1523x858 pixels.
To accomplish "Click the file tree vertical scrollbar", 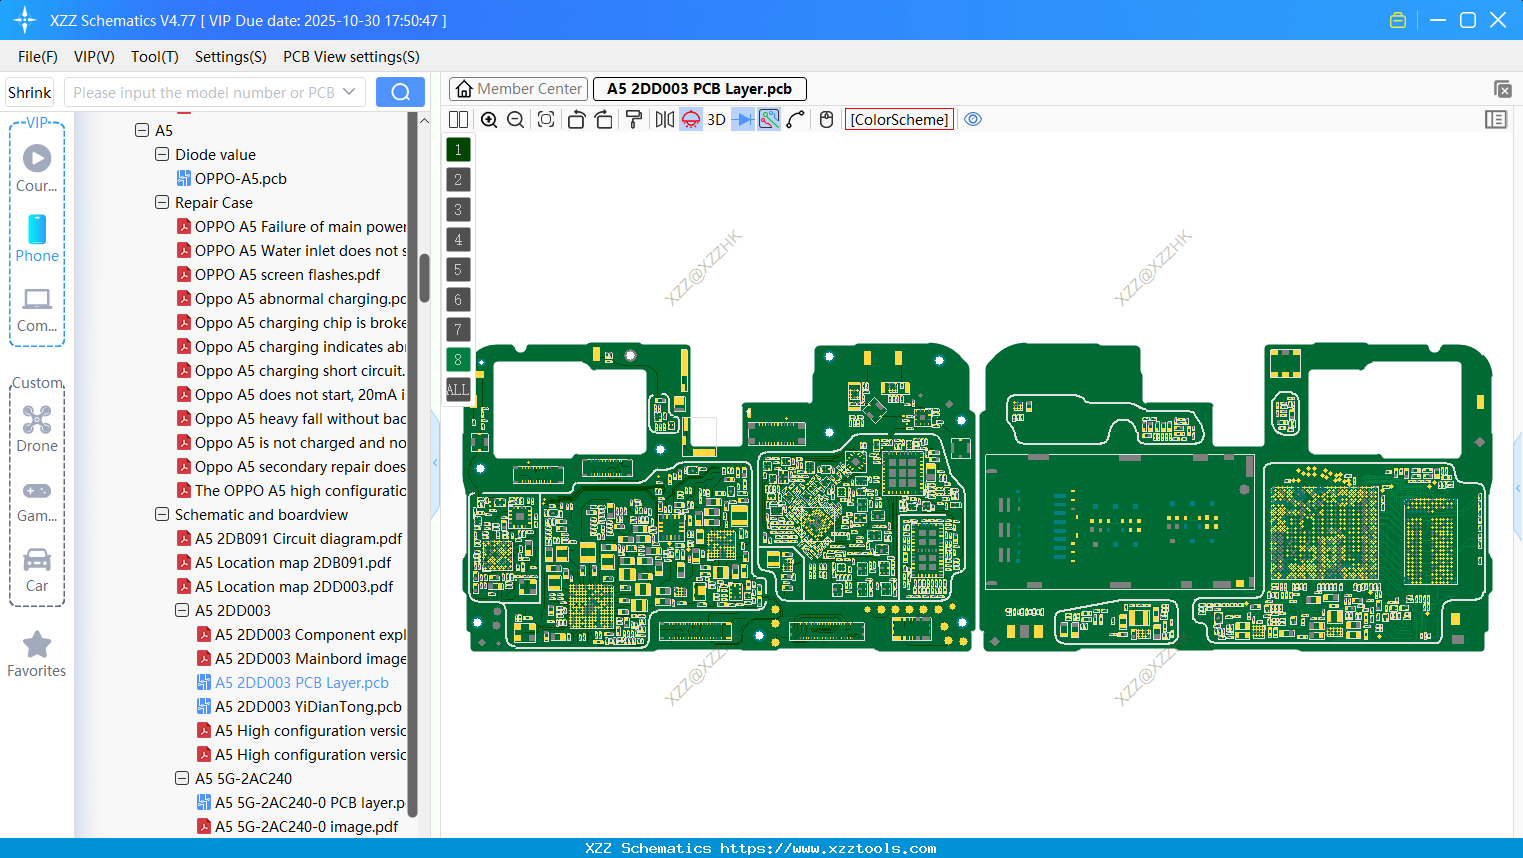I will click(x=424, y=278).
